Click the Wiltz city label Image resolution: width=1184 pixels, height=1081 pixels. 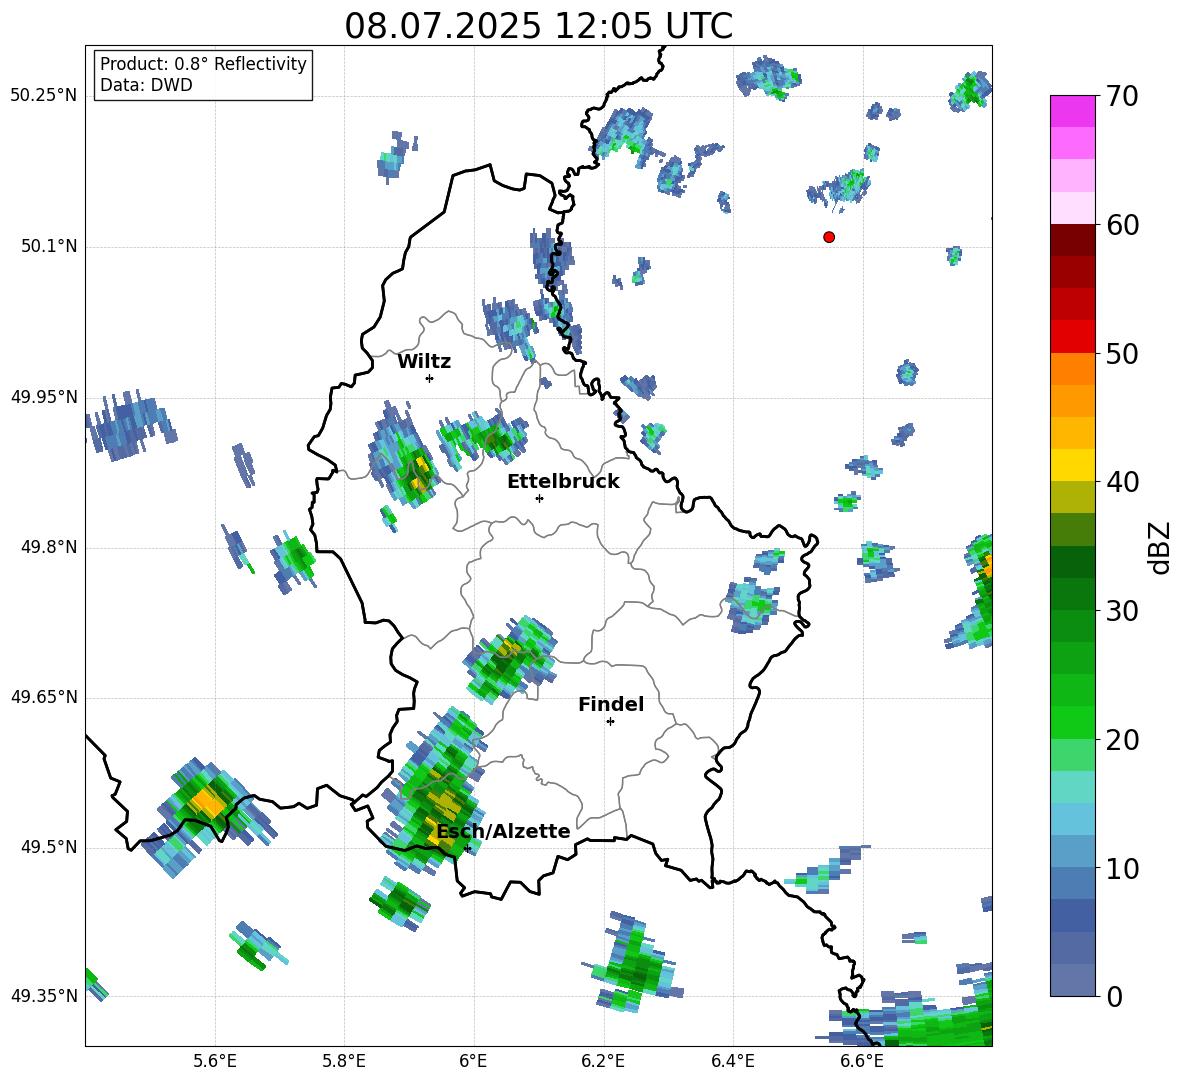click(424, 362)
